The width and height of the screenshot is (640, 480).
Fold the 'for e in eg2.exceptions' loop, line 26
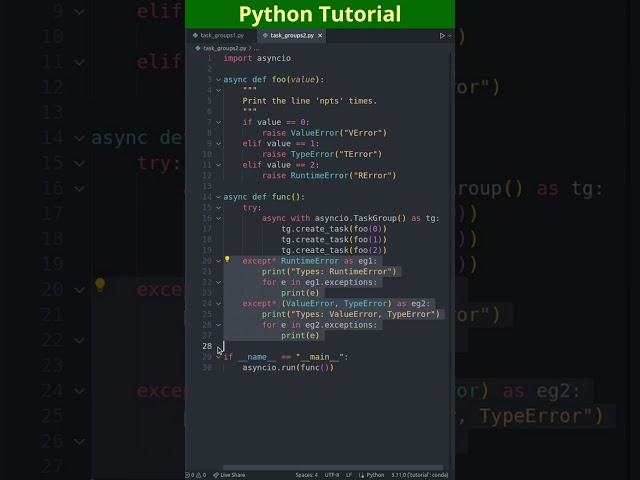pos(218,325)
